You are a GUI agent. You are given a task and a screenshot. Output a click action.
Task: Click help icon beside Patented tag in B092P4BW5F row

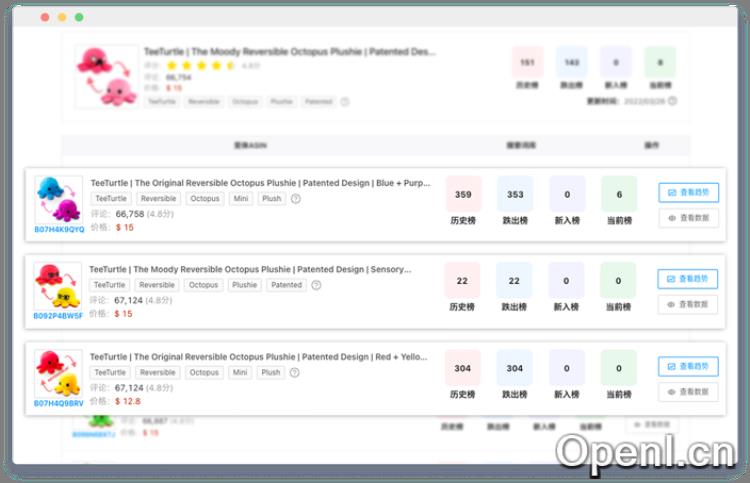(x=316, y=285)
